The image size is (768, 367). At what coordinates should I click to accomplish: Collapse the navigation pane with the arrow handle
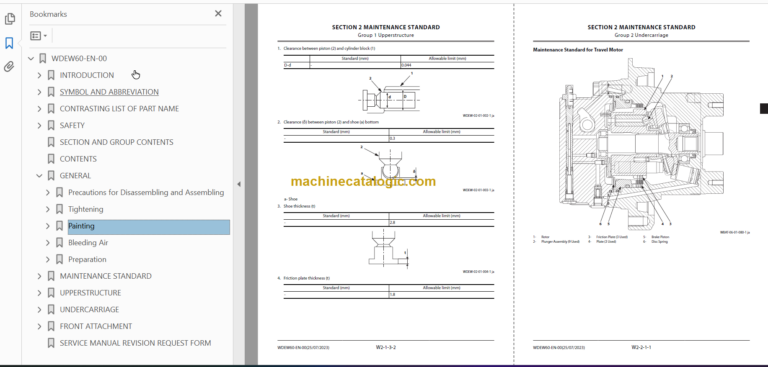(239, 184)
